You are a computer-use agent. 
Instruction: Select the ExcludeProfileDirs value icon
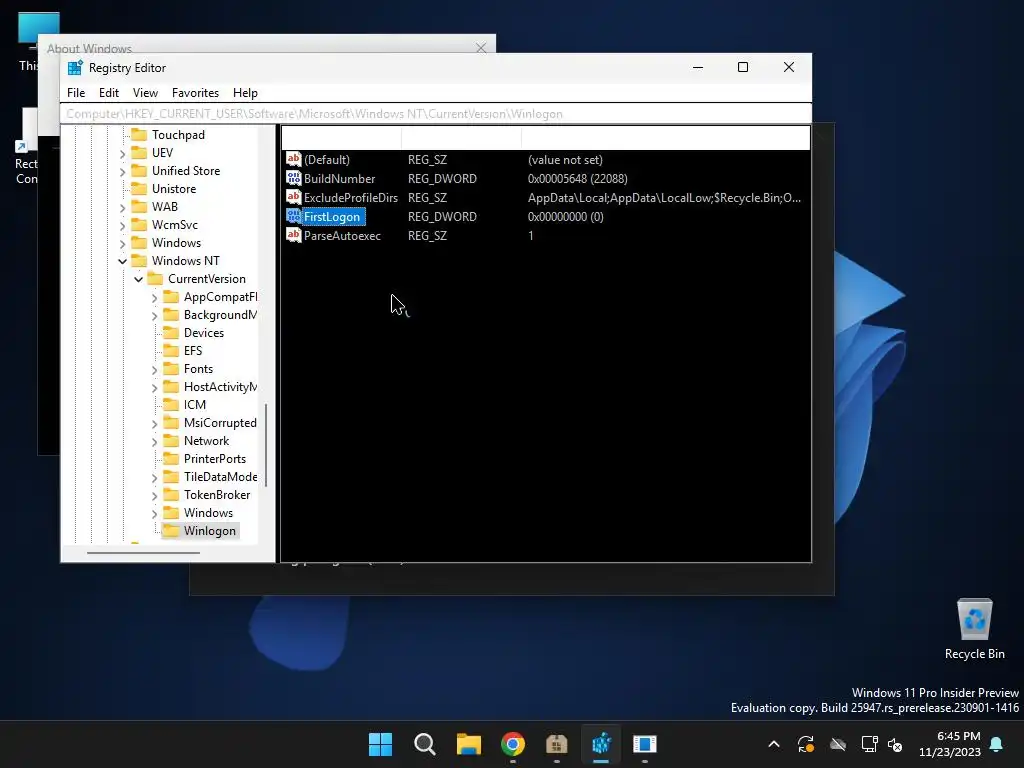[293, 197]
